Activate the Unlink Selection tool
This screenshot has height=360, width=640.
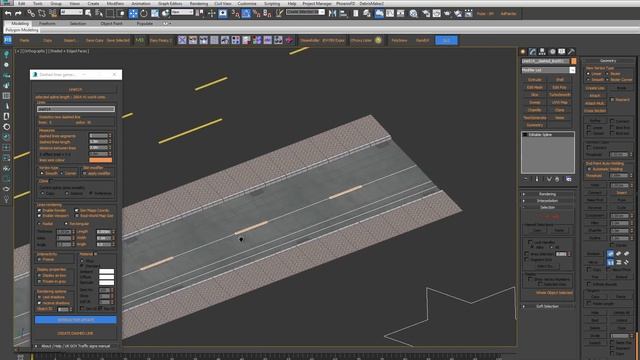[42, 13]
